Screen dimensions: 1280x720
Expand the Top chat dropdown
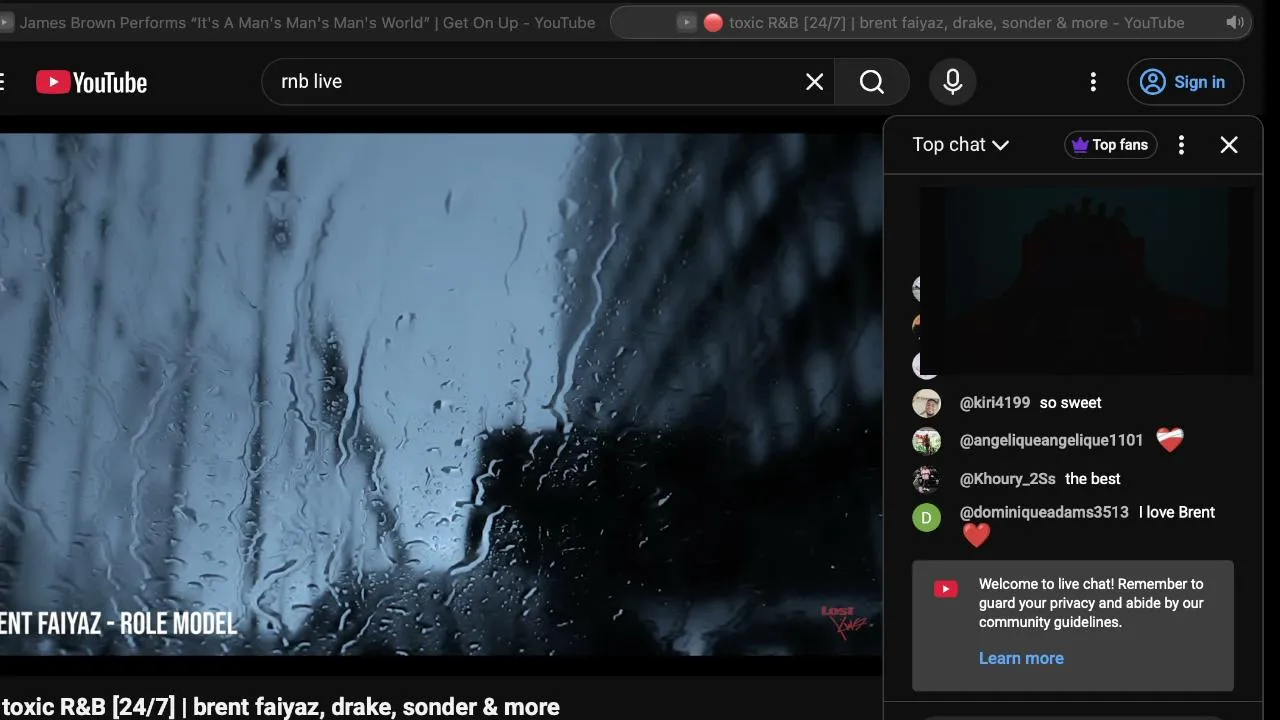961,145
